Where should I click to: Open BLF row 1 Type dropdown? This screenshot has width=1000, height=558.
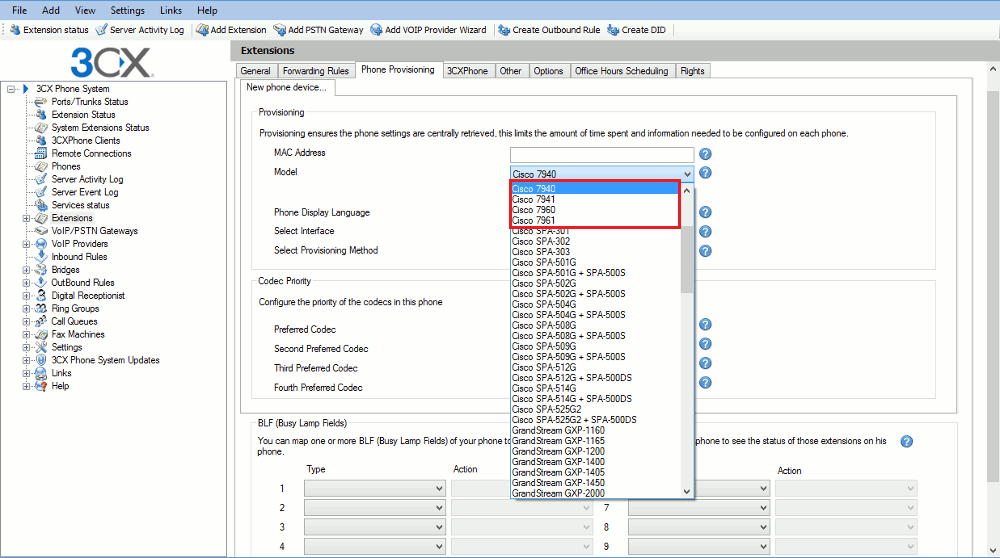374,488
